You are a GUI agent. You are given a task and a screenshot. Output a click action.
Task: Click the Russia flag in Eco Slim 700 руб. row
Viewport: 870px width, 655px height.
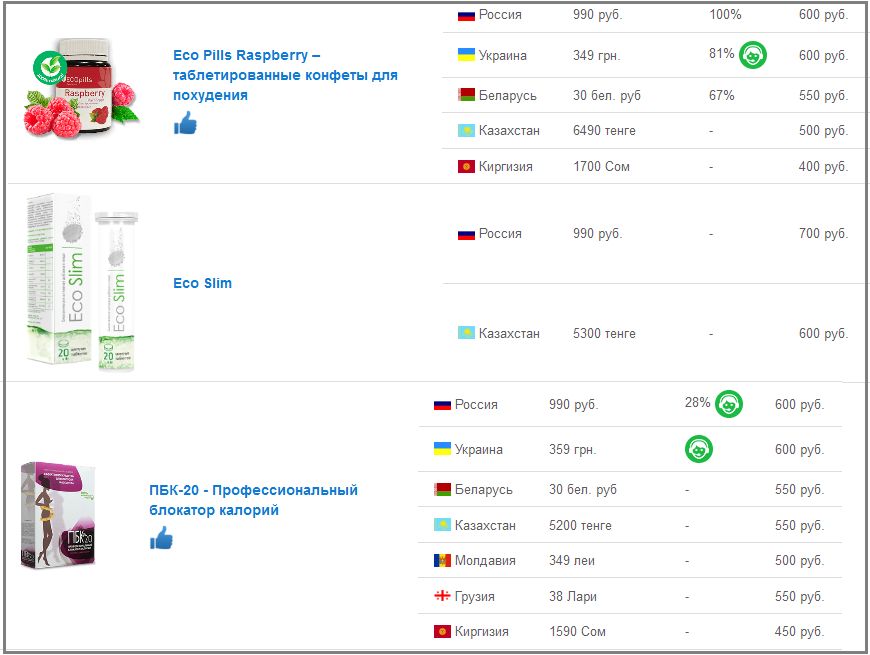pyautogui.click(x=466, y=234)
